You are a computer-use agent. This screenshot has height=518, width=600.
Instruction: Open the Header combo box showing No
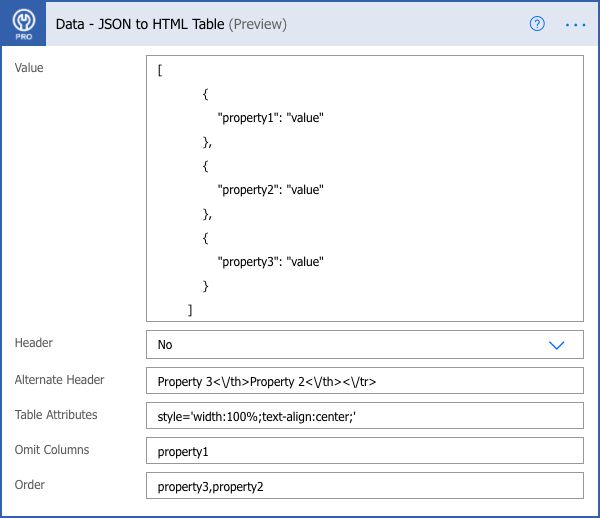(x=350, y=344)
